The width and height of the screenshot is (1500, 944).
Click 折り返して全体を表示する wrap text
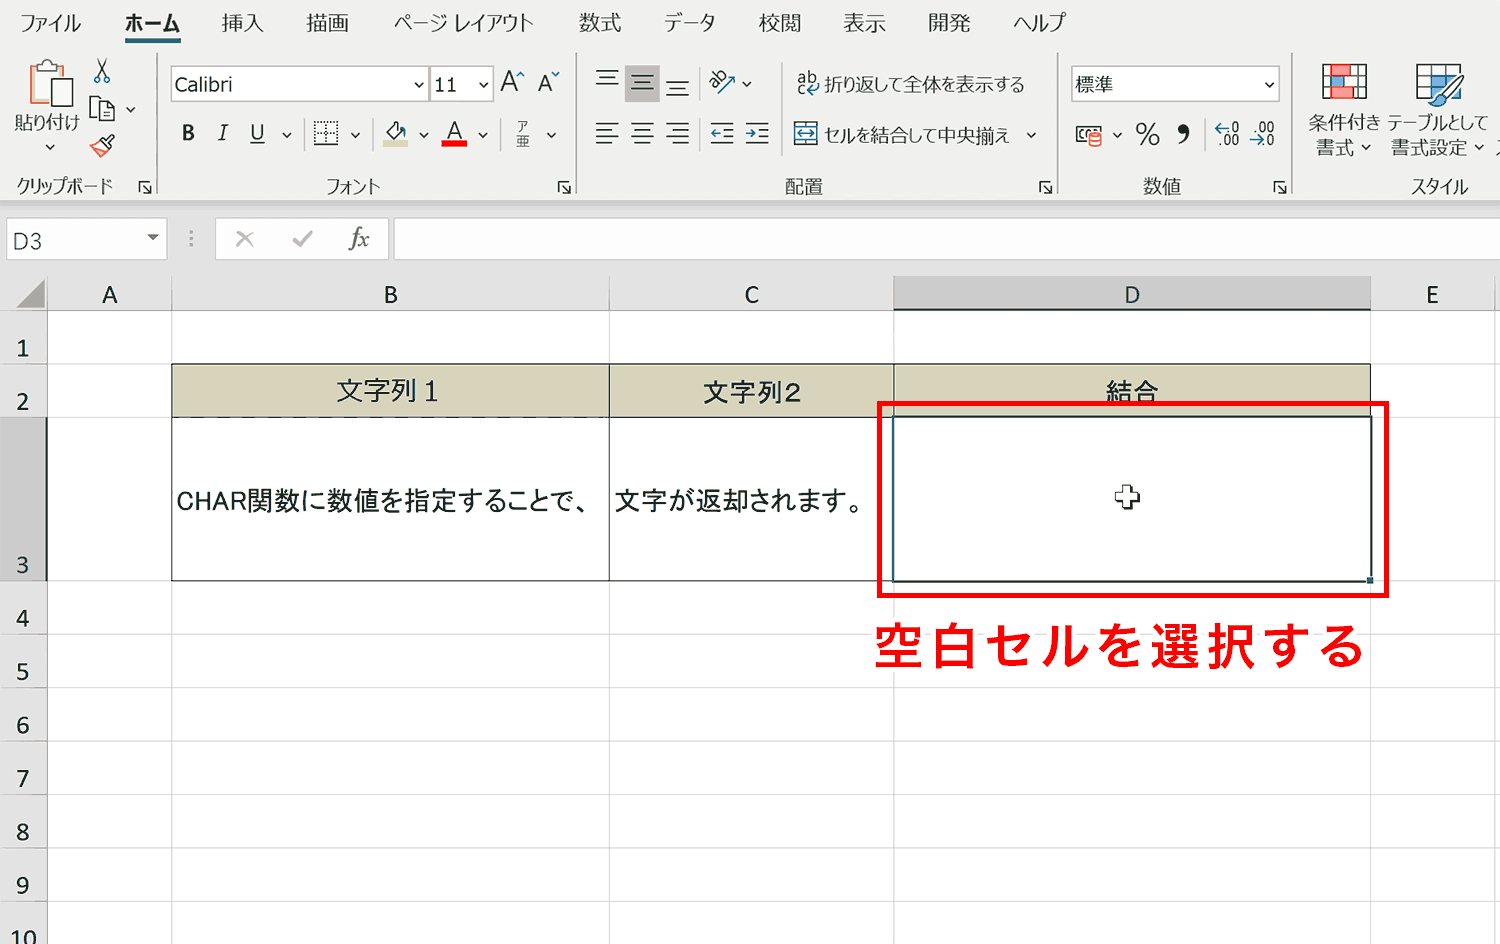[911, 84]
